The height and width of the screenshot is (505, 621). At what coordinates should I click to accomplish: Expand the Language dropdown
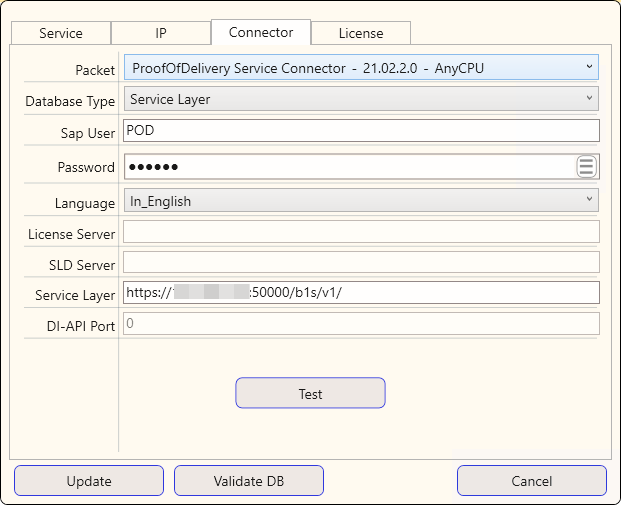click(x=360, y=201)
